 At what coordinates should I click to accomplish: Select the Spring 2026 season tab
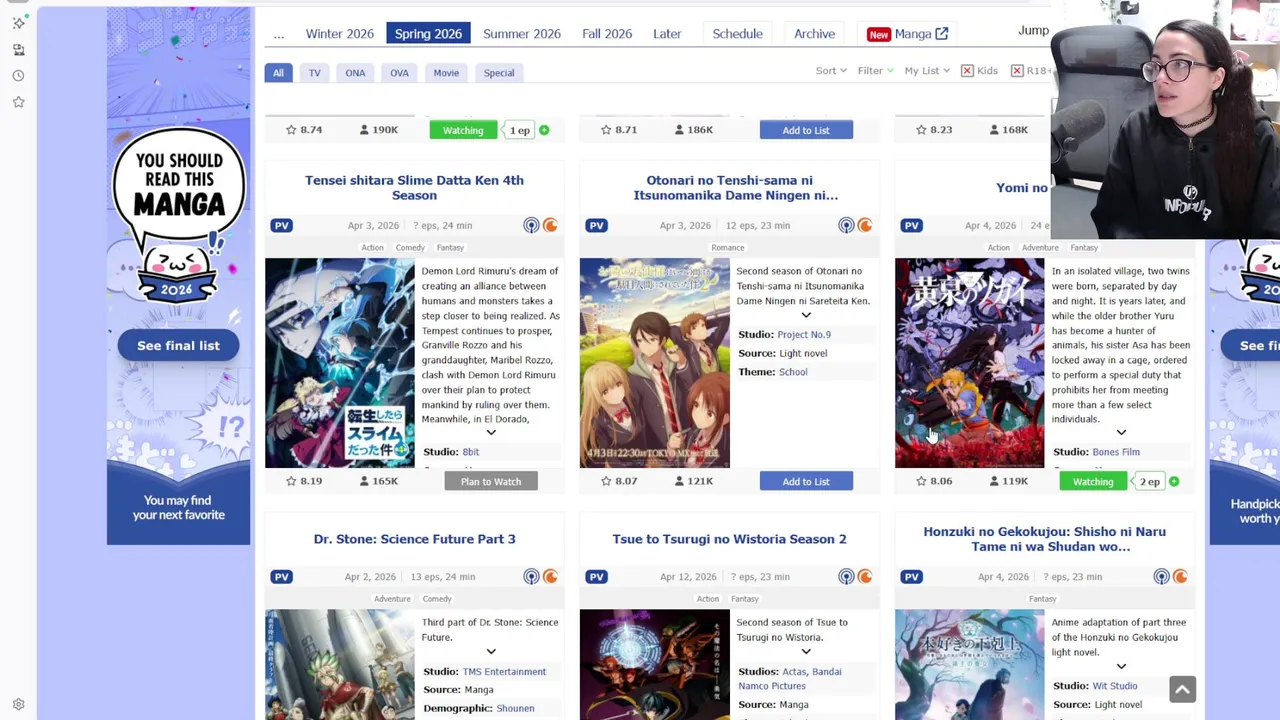[428, 34]
